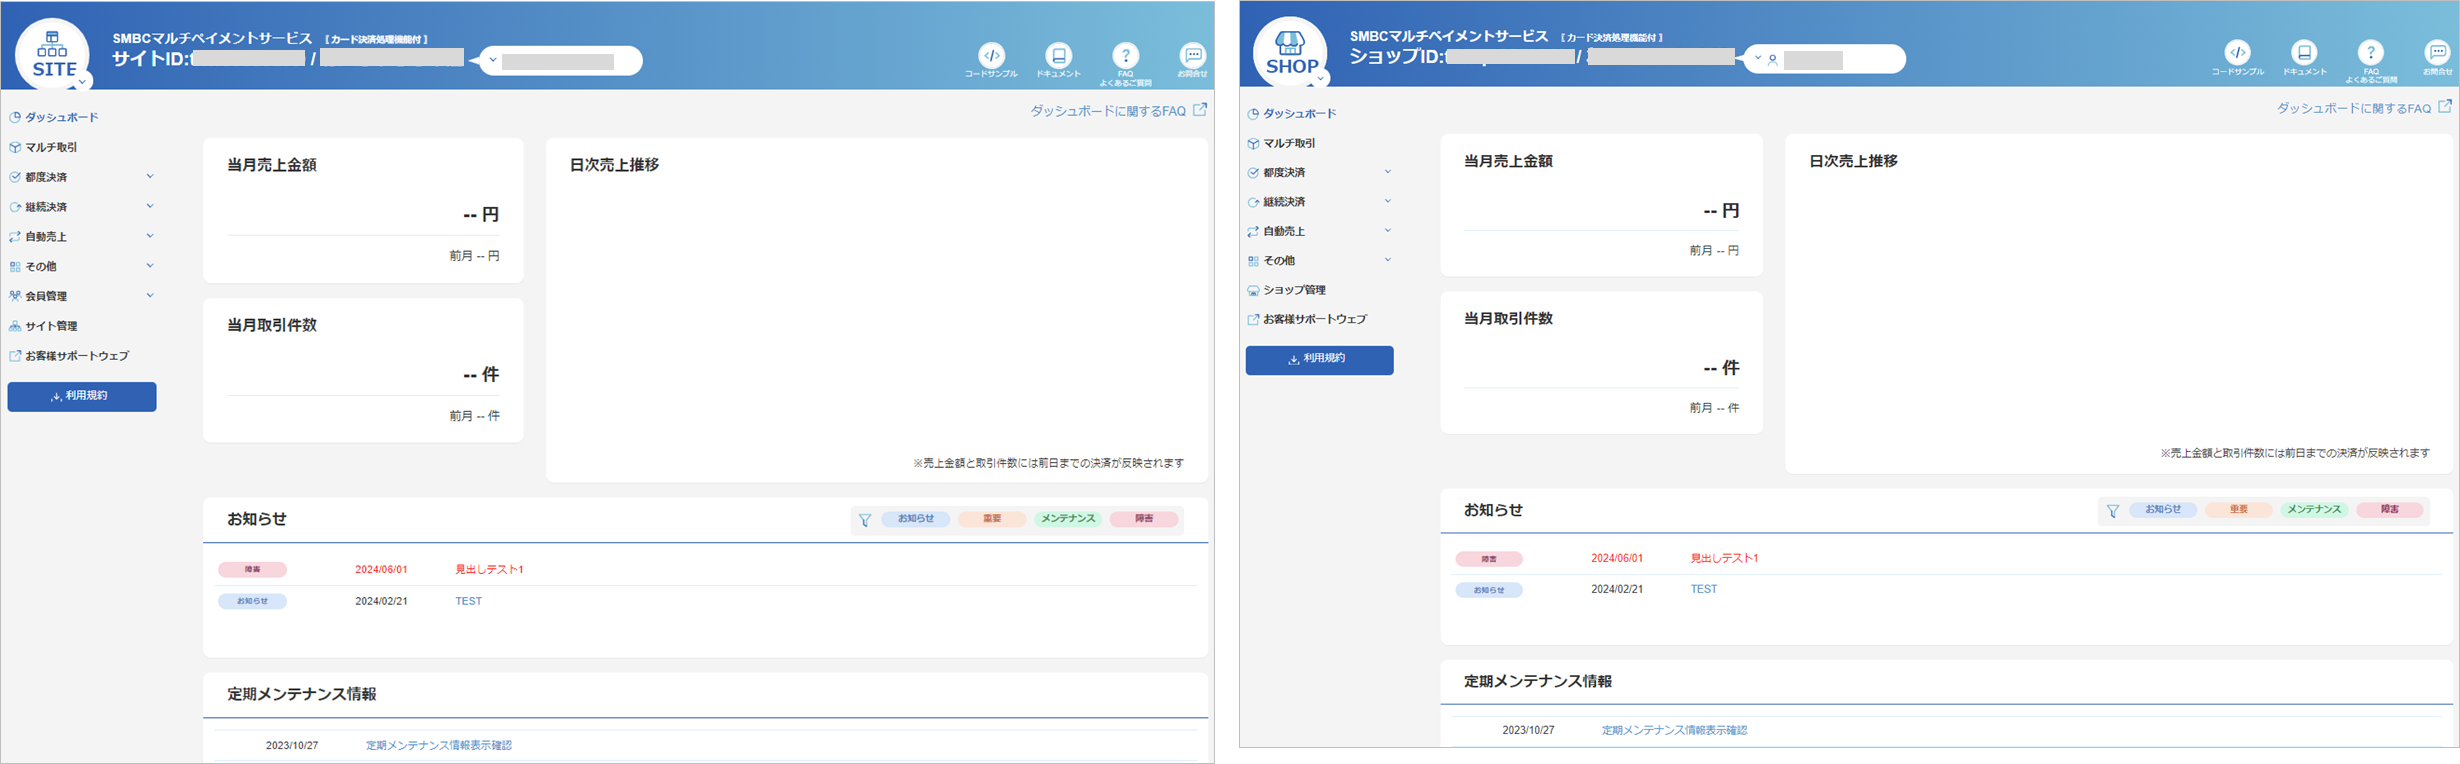This screenshot has width=2460, height=764.
Task: Expand その他 chevron in the SHOP sidebar
Action: [1388, 260]
